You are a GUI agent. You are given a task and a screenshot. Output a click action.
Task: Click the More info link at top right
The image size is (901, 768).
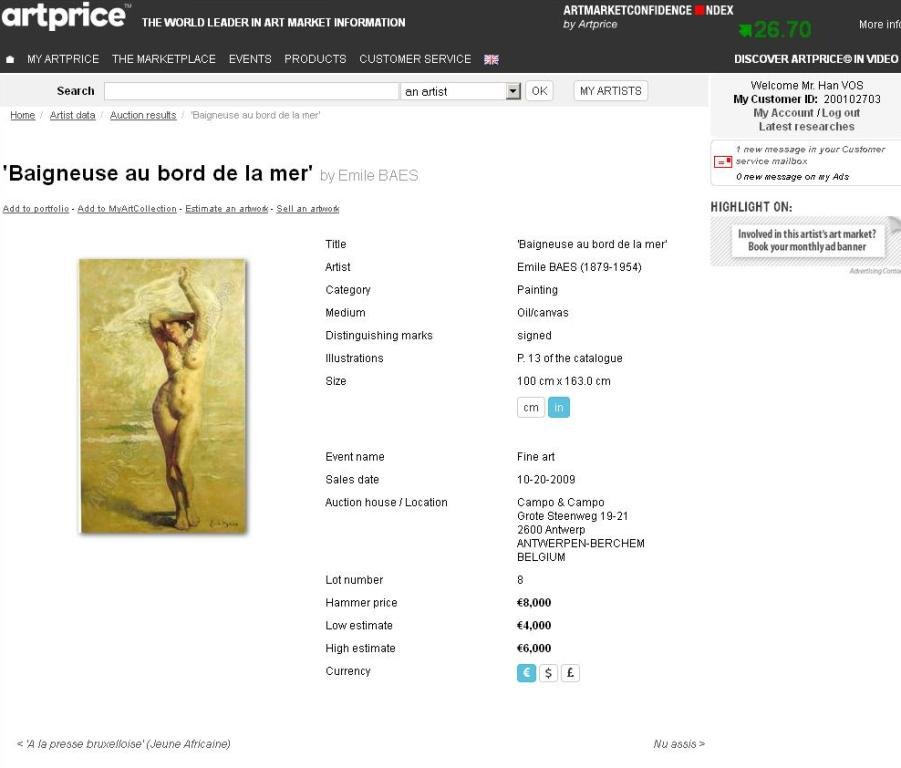point(879,25)
